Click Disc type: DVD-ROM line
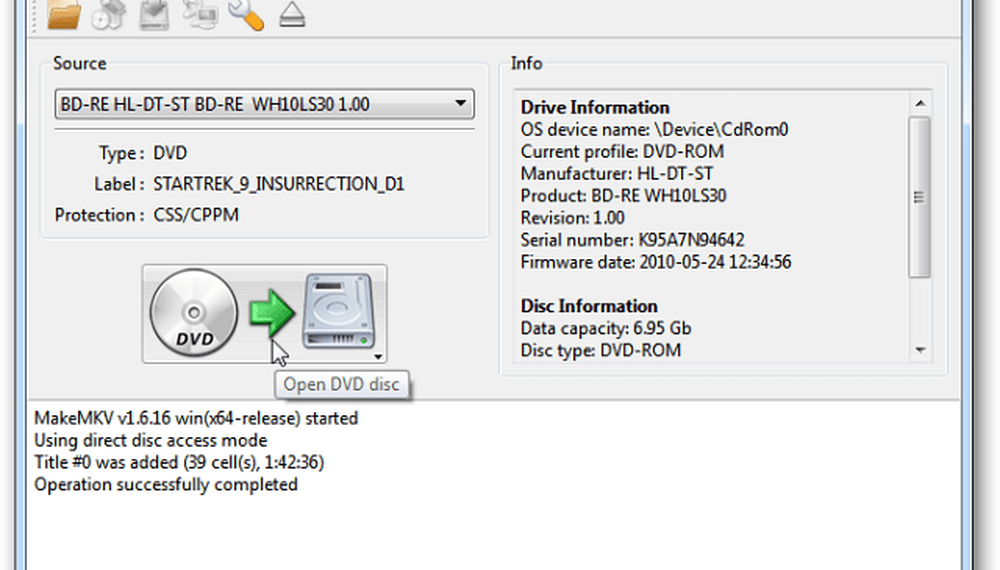 point(601,350)
